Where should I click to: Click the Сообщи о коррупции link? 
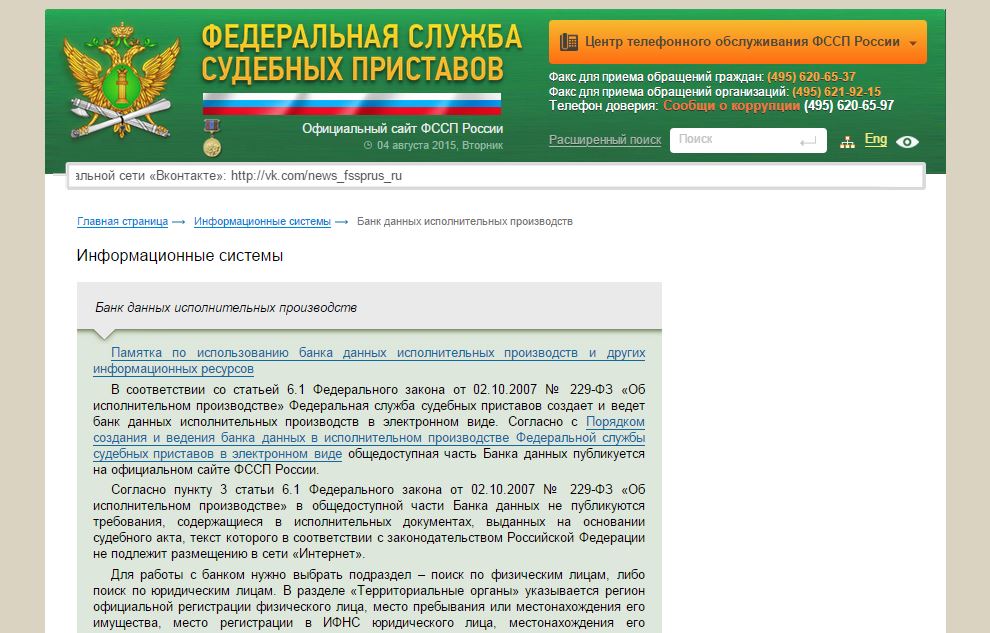point(731,106)
